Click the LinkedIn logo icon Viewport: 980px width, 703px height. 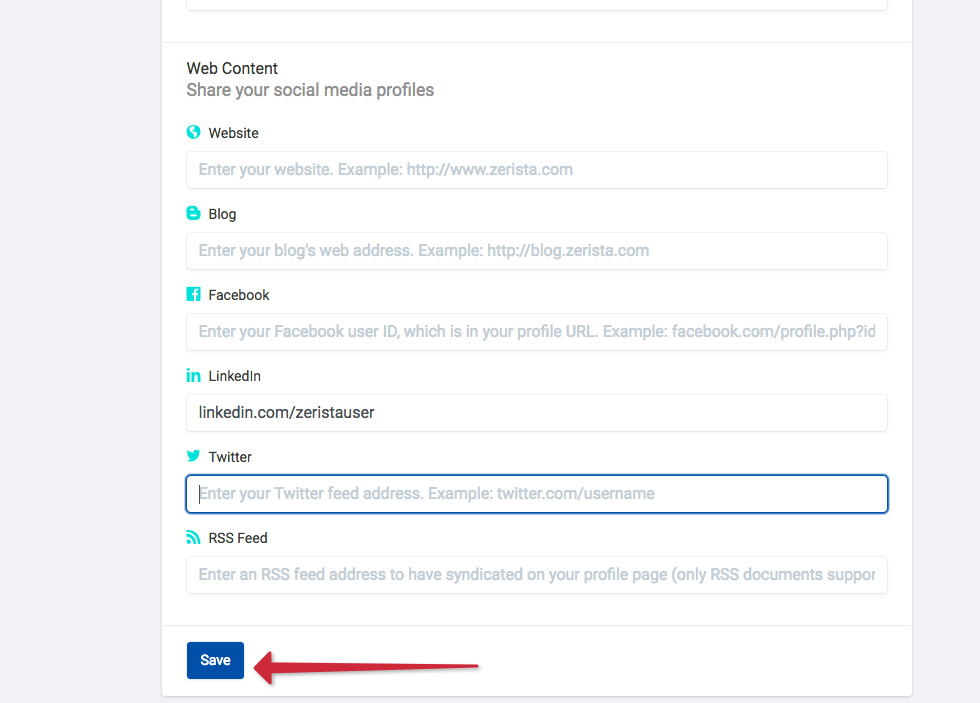(193, 376)
